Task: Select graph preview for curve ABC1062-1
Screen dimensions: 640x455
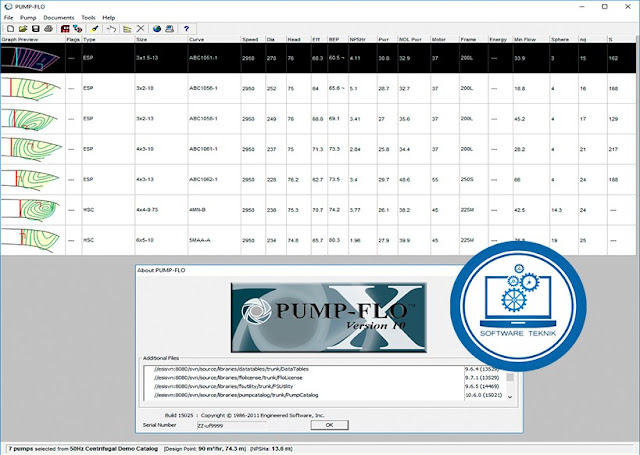Action: (32, 180)
